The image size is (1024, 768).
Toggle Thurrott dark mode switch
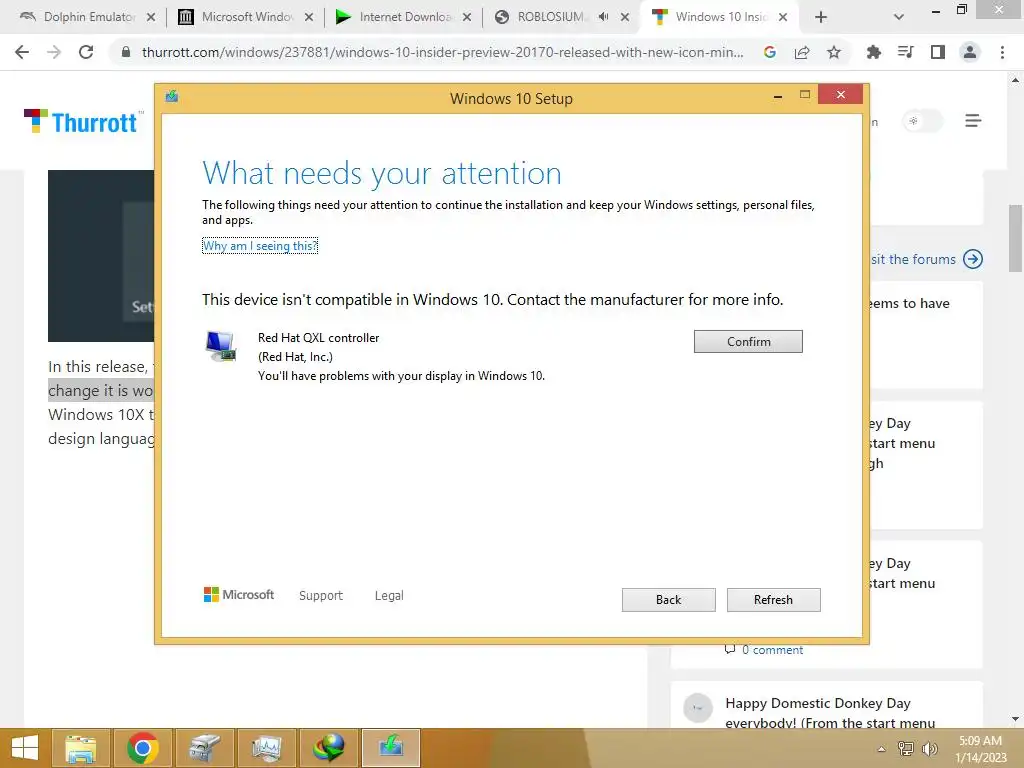coord(921,121)
